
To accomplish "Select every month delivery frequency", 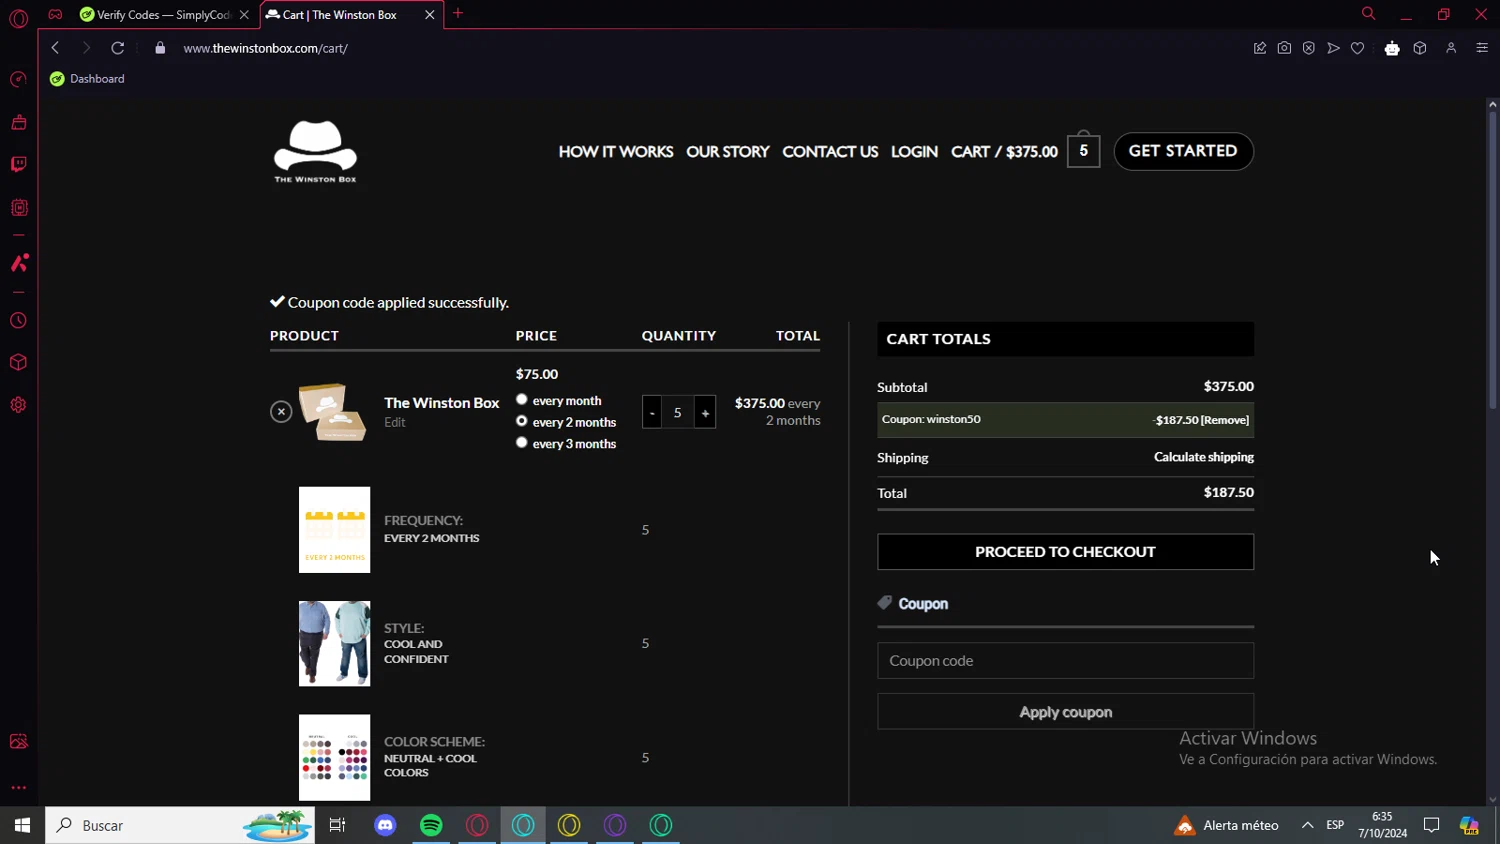I will [x=521, y=400].
